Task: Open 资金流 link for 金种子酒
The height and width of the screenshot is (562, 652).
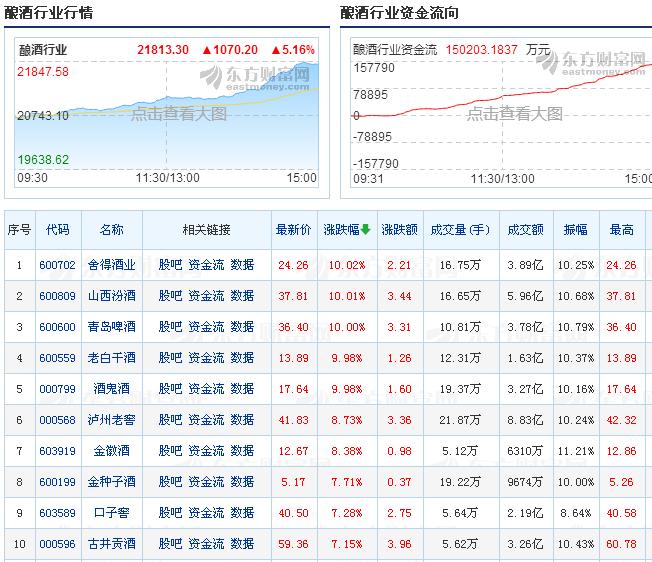Action: coord(206,482)
